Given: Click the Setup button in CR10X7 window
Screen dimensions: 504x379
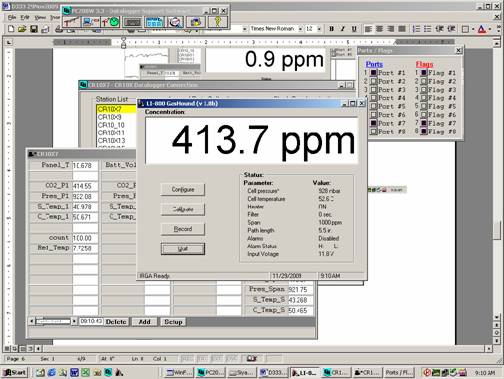Looking at the screenshot, I should point(173,322).
